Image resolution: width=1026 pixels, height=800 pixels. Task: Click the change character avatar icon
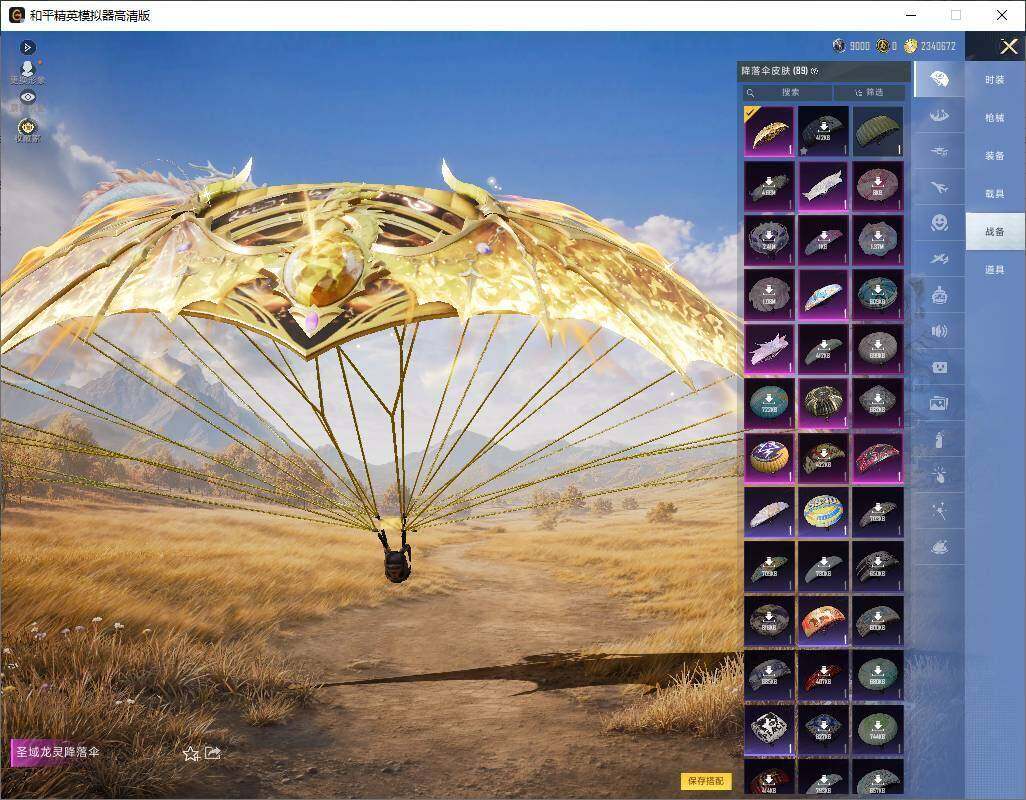(27, 71)
